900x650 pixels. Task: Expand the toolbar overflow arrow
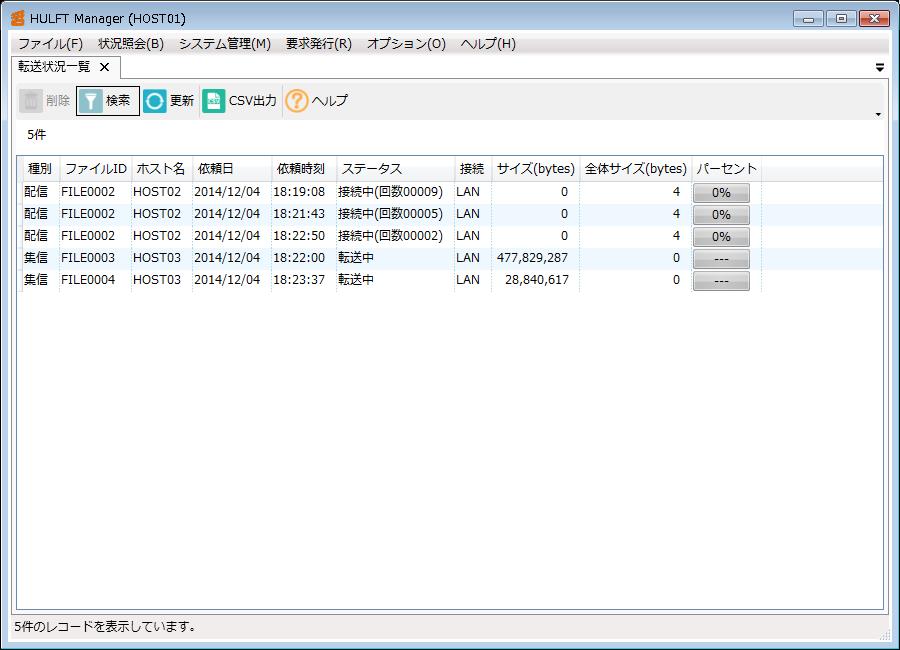[878, 114]
